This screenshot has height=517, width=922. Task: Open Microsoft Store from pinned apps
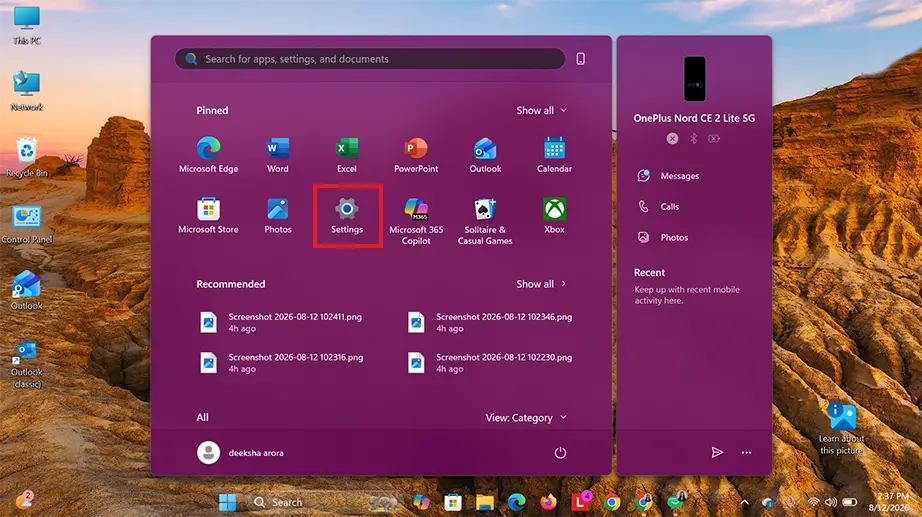point(208,215)
